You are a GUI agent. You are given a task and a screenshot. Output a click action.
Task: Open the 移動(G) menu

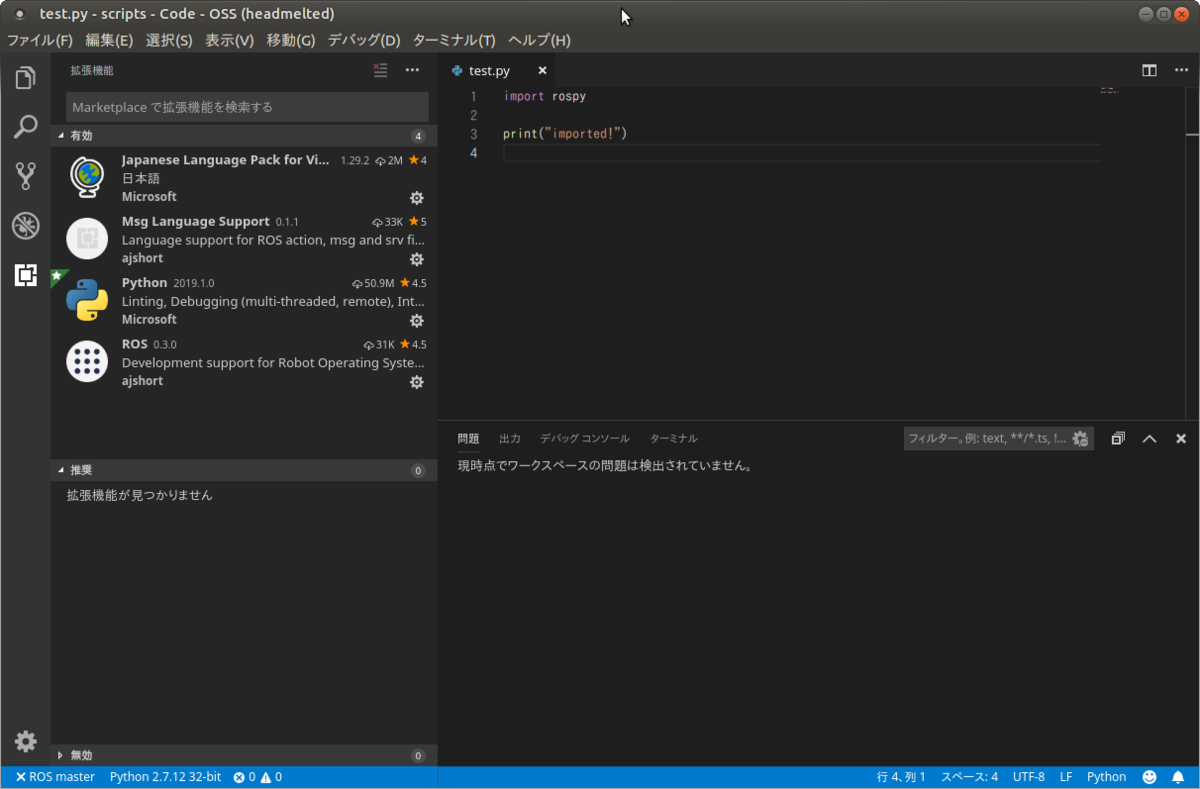tap(291, 40)
